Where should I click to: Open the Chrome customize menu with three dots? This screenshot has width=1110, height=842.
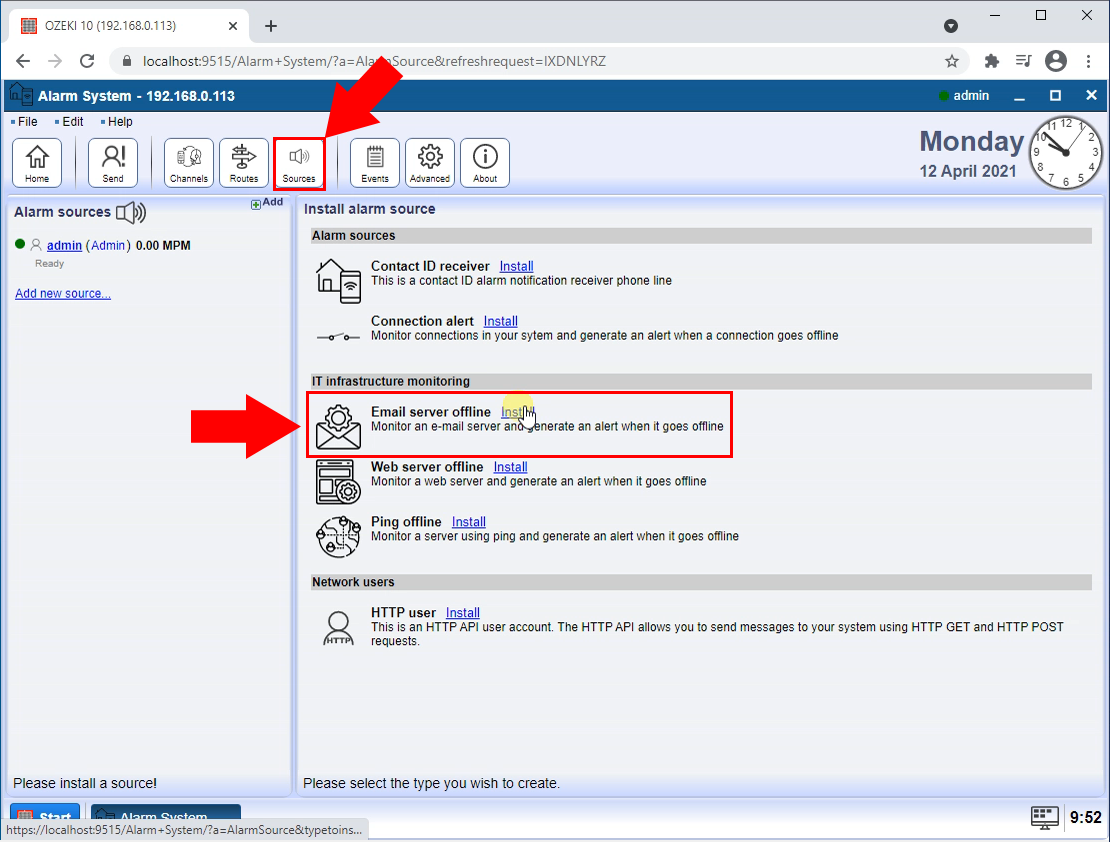pyautogui.click(x=1089, y=61)
